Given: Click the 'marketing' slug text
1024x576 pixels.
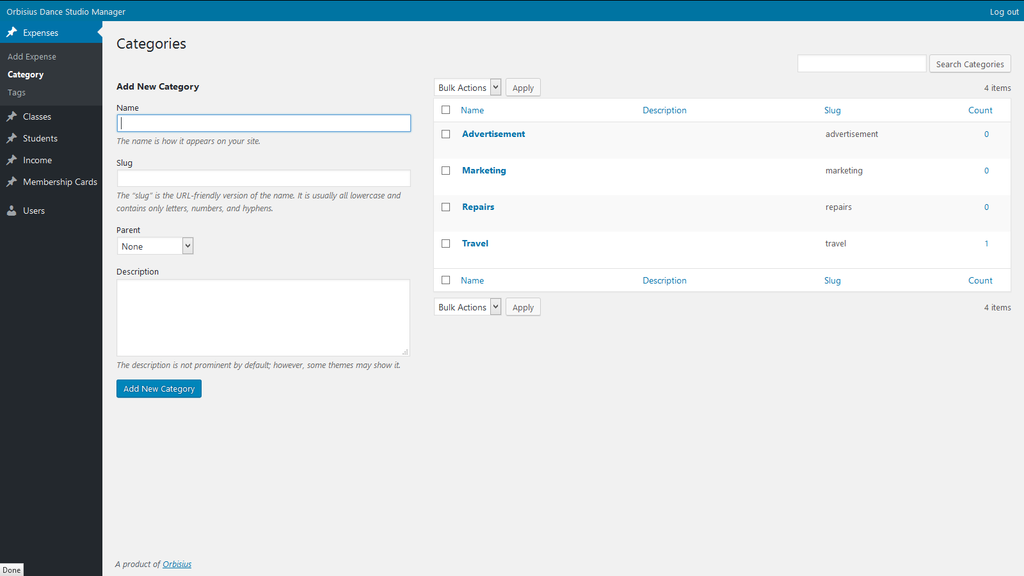Looking at the screenshot, I should pyautogui.click(x=844, y=170).
